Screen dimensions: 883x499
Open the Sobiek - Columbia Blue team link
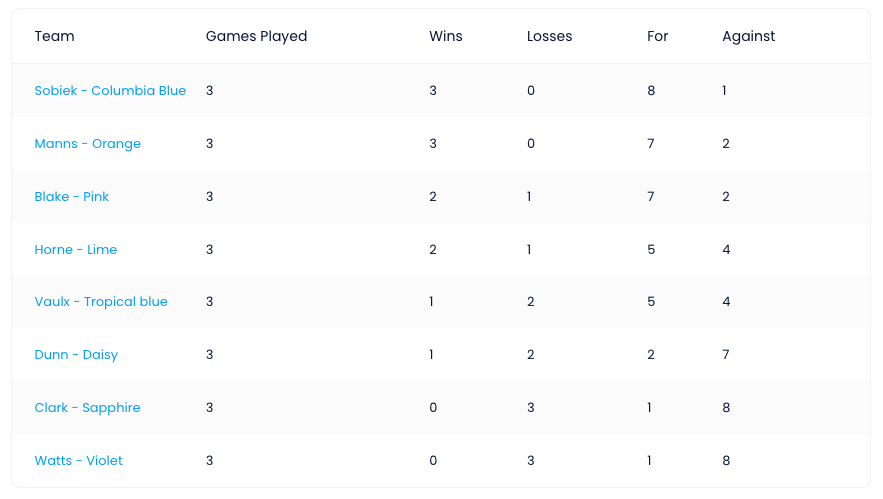click(110, 91)
